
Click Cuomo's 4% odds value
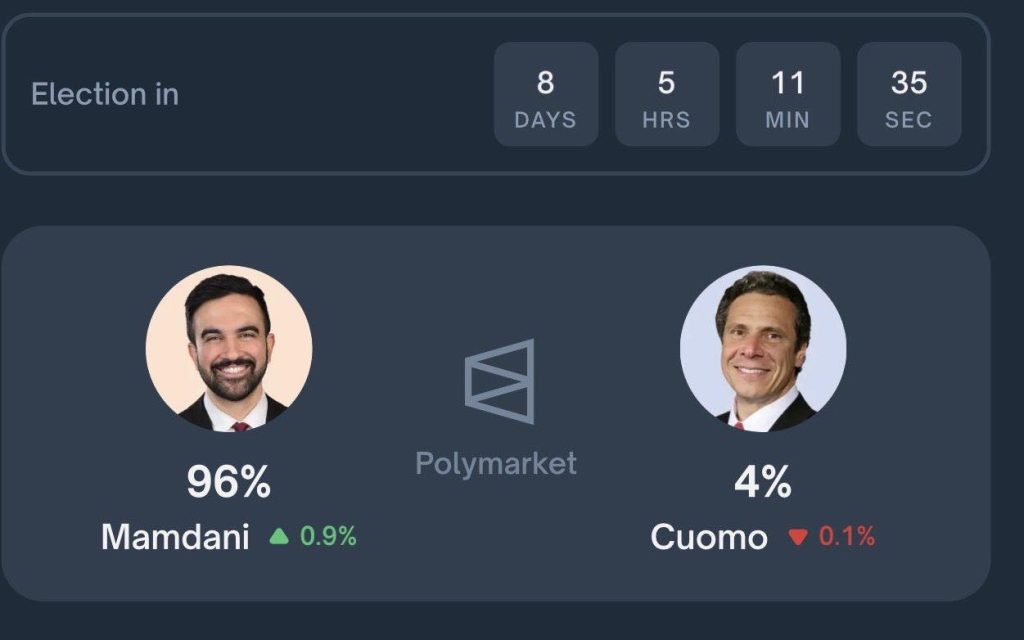click(x=763, y=483)
